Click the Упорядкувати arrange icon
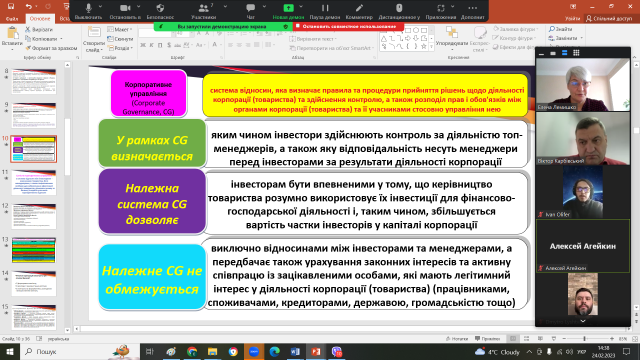Screen dimensions: 640x360 pos(451,32)
